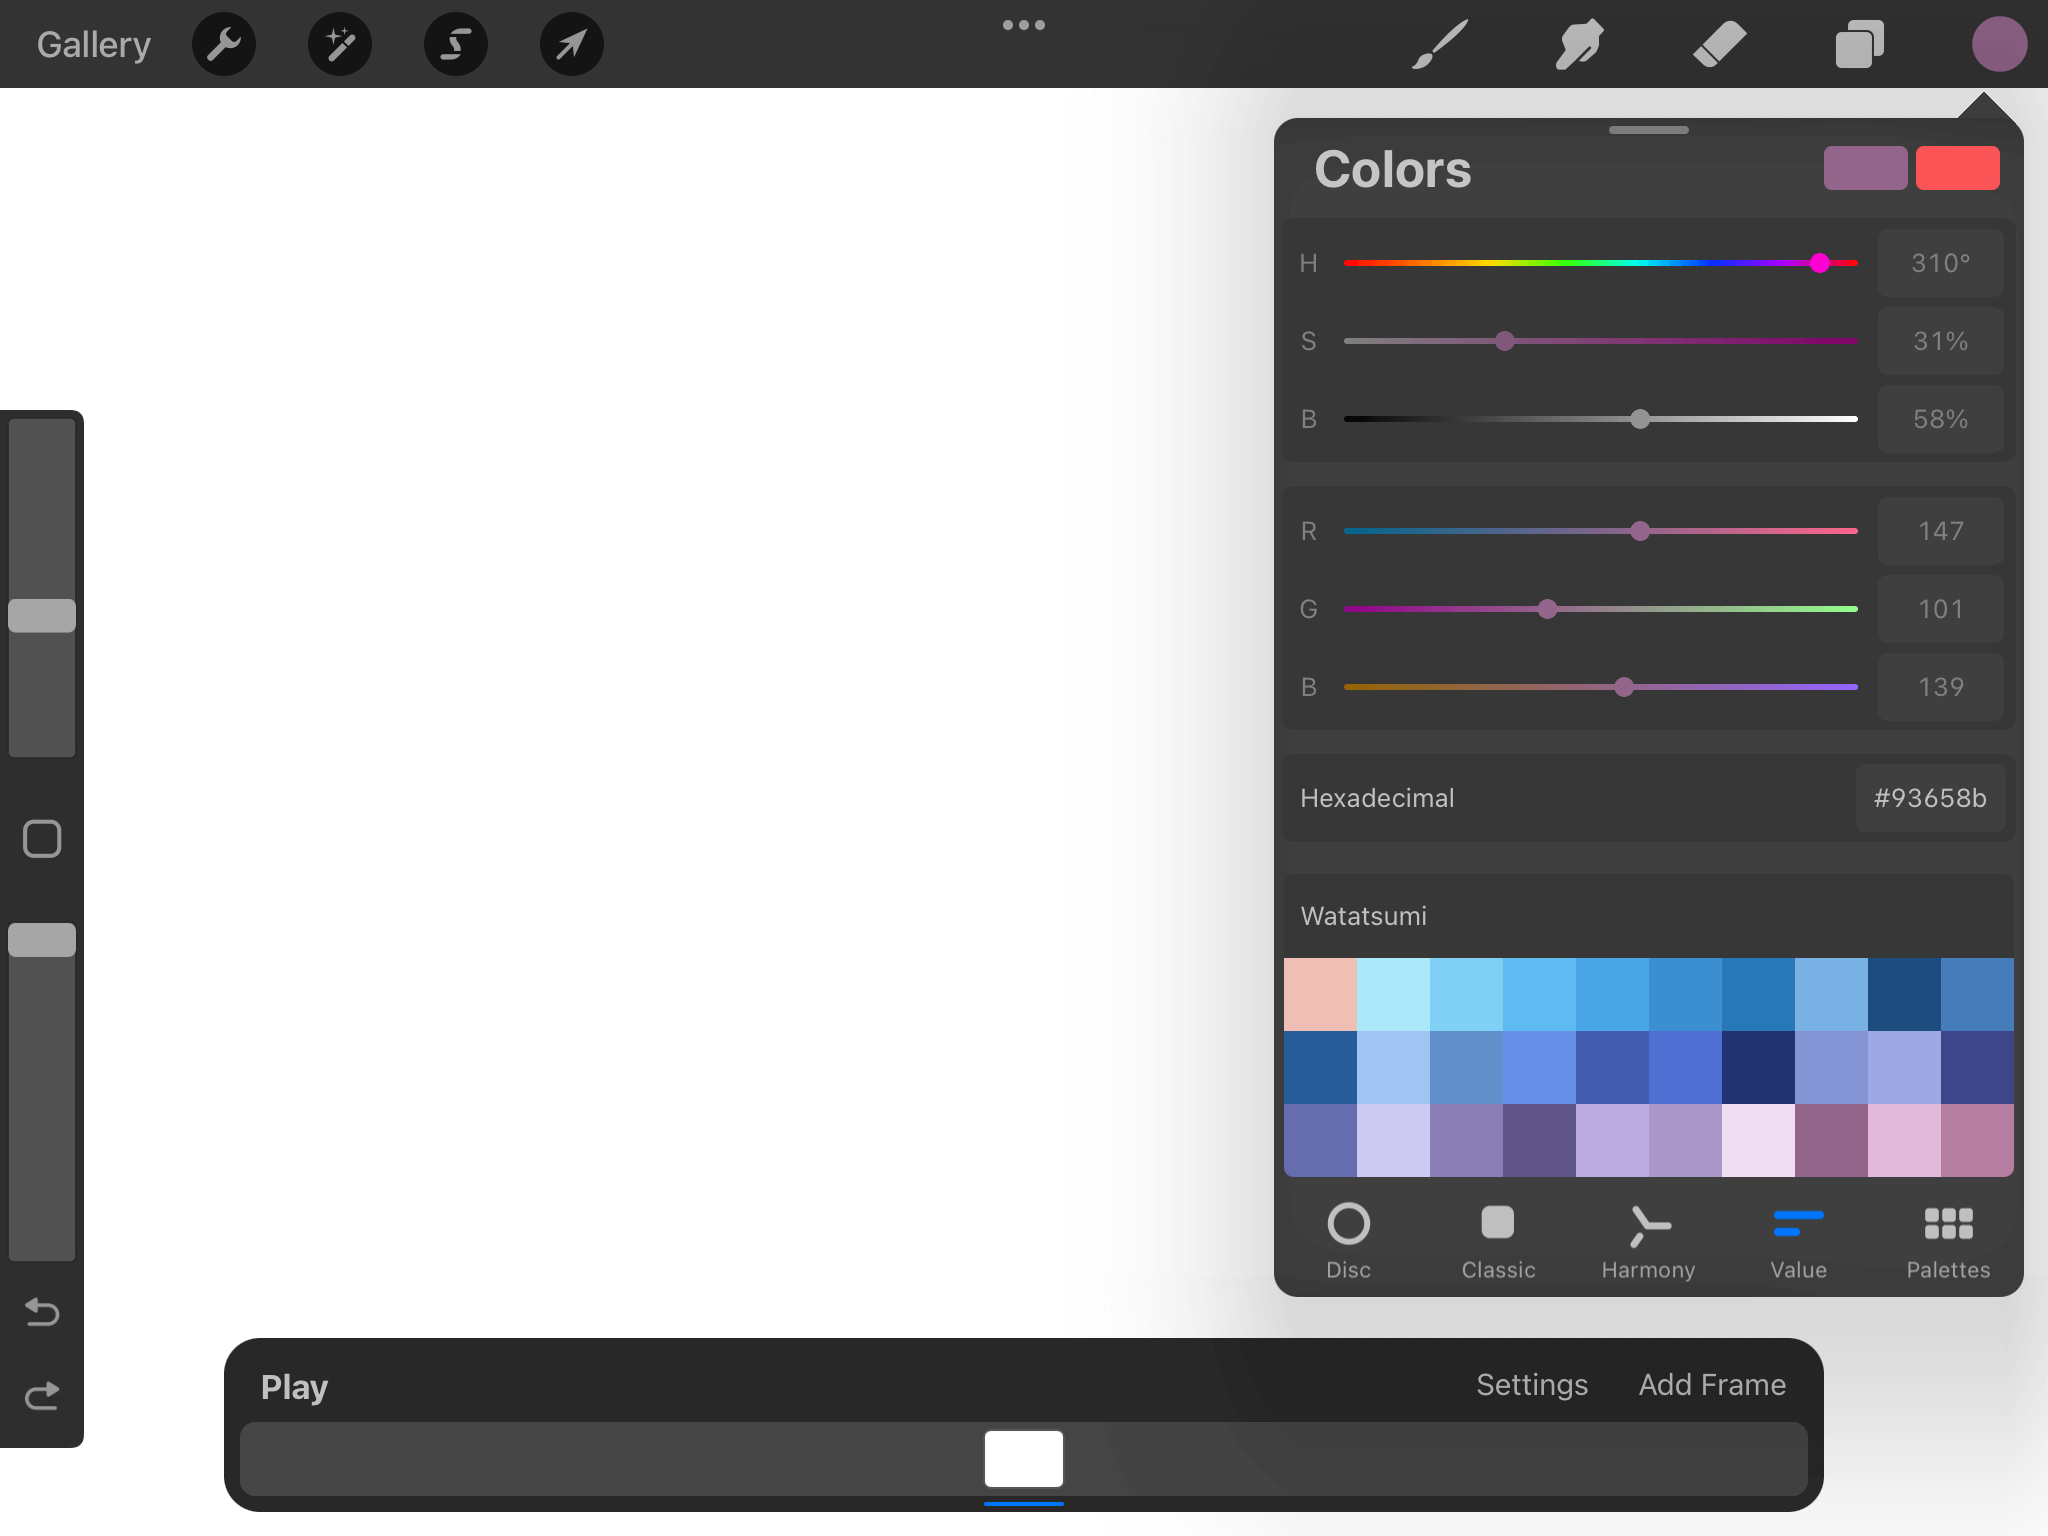Viewport: 2048px width, 1536px height.
Task: Open the Layers panel
Action: (1858, 43)
